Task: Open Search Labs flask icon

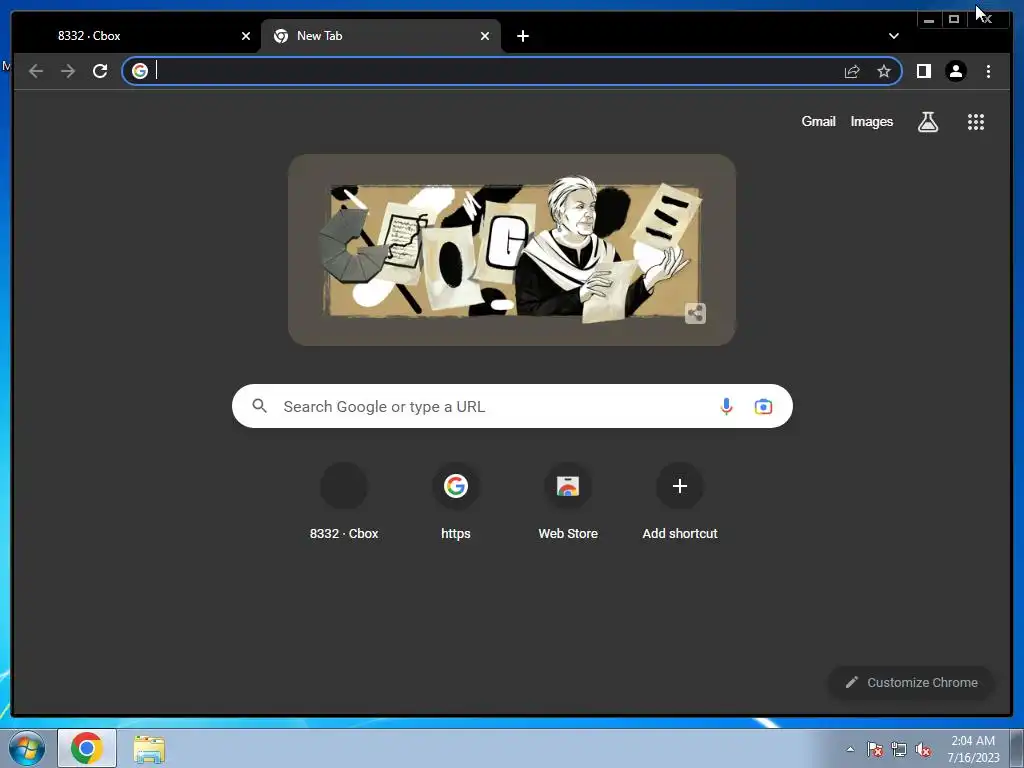Action: click(927, 121)
